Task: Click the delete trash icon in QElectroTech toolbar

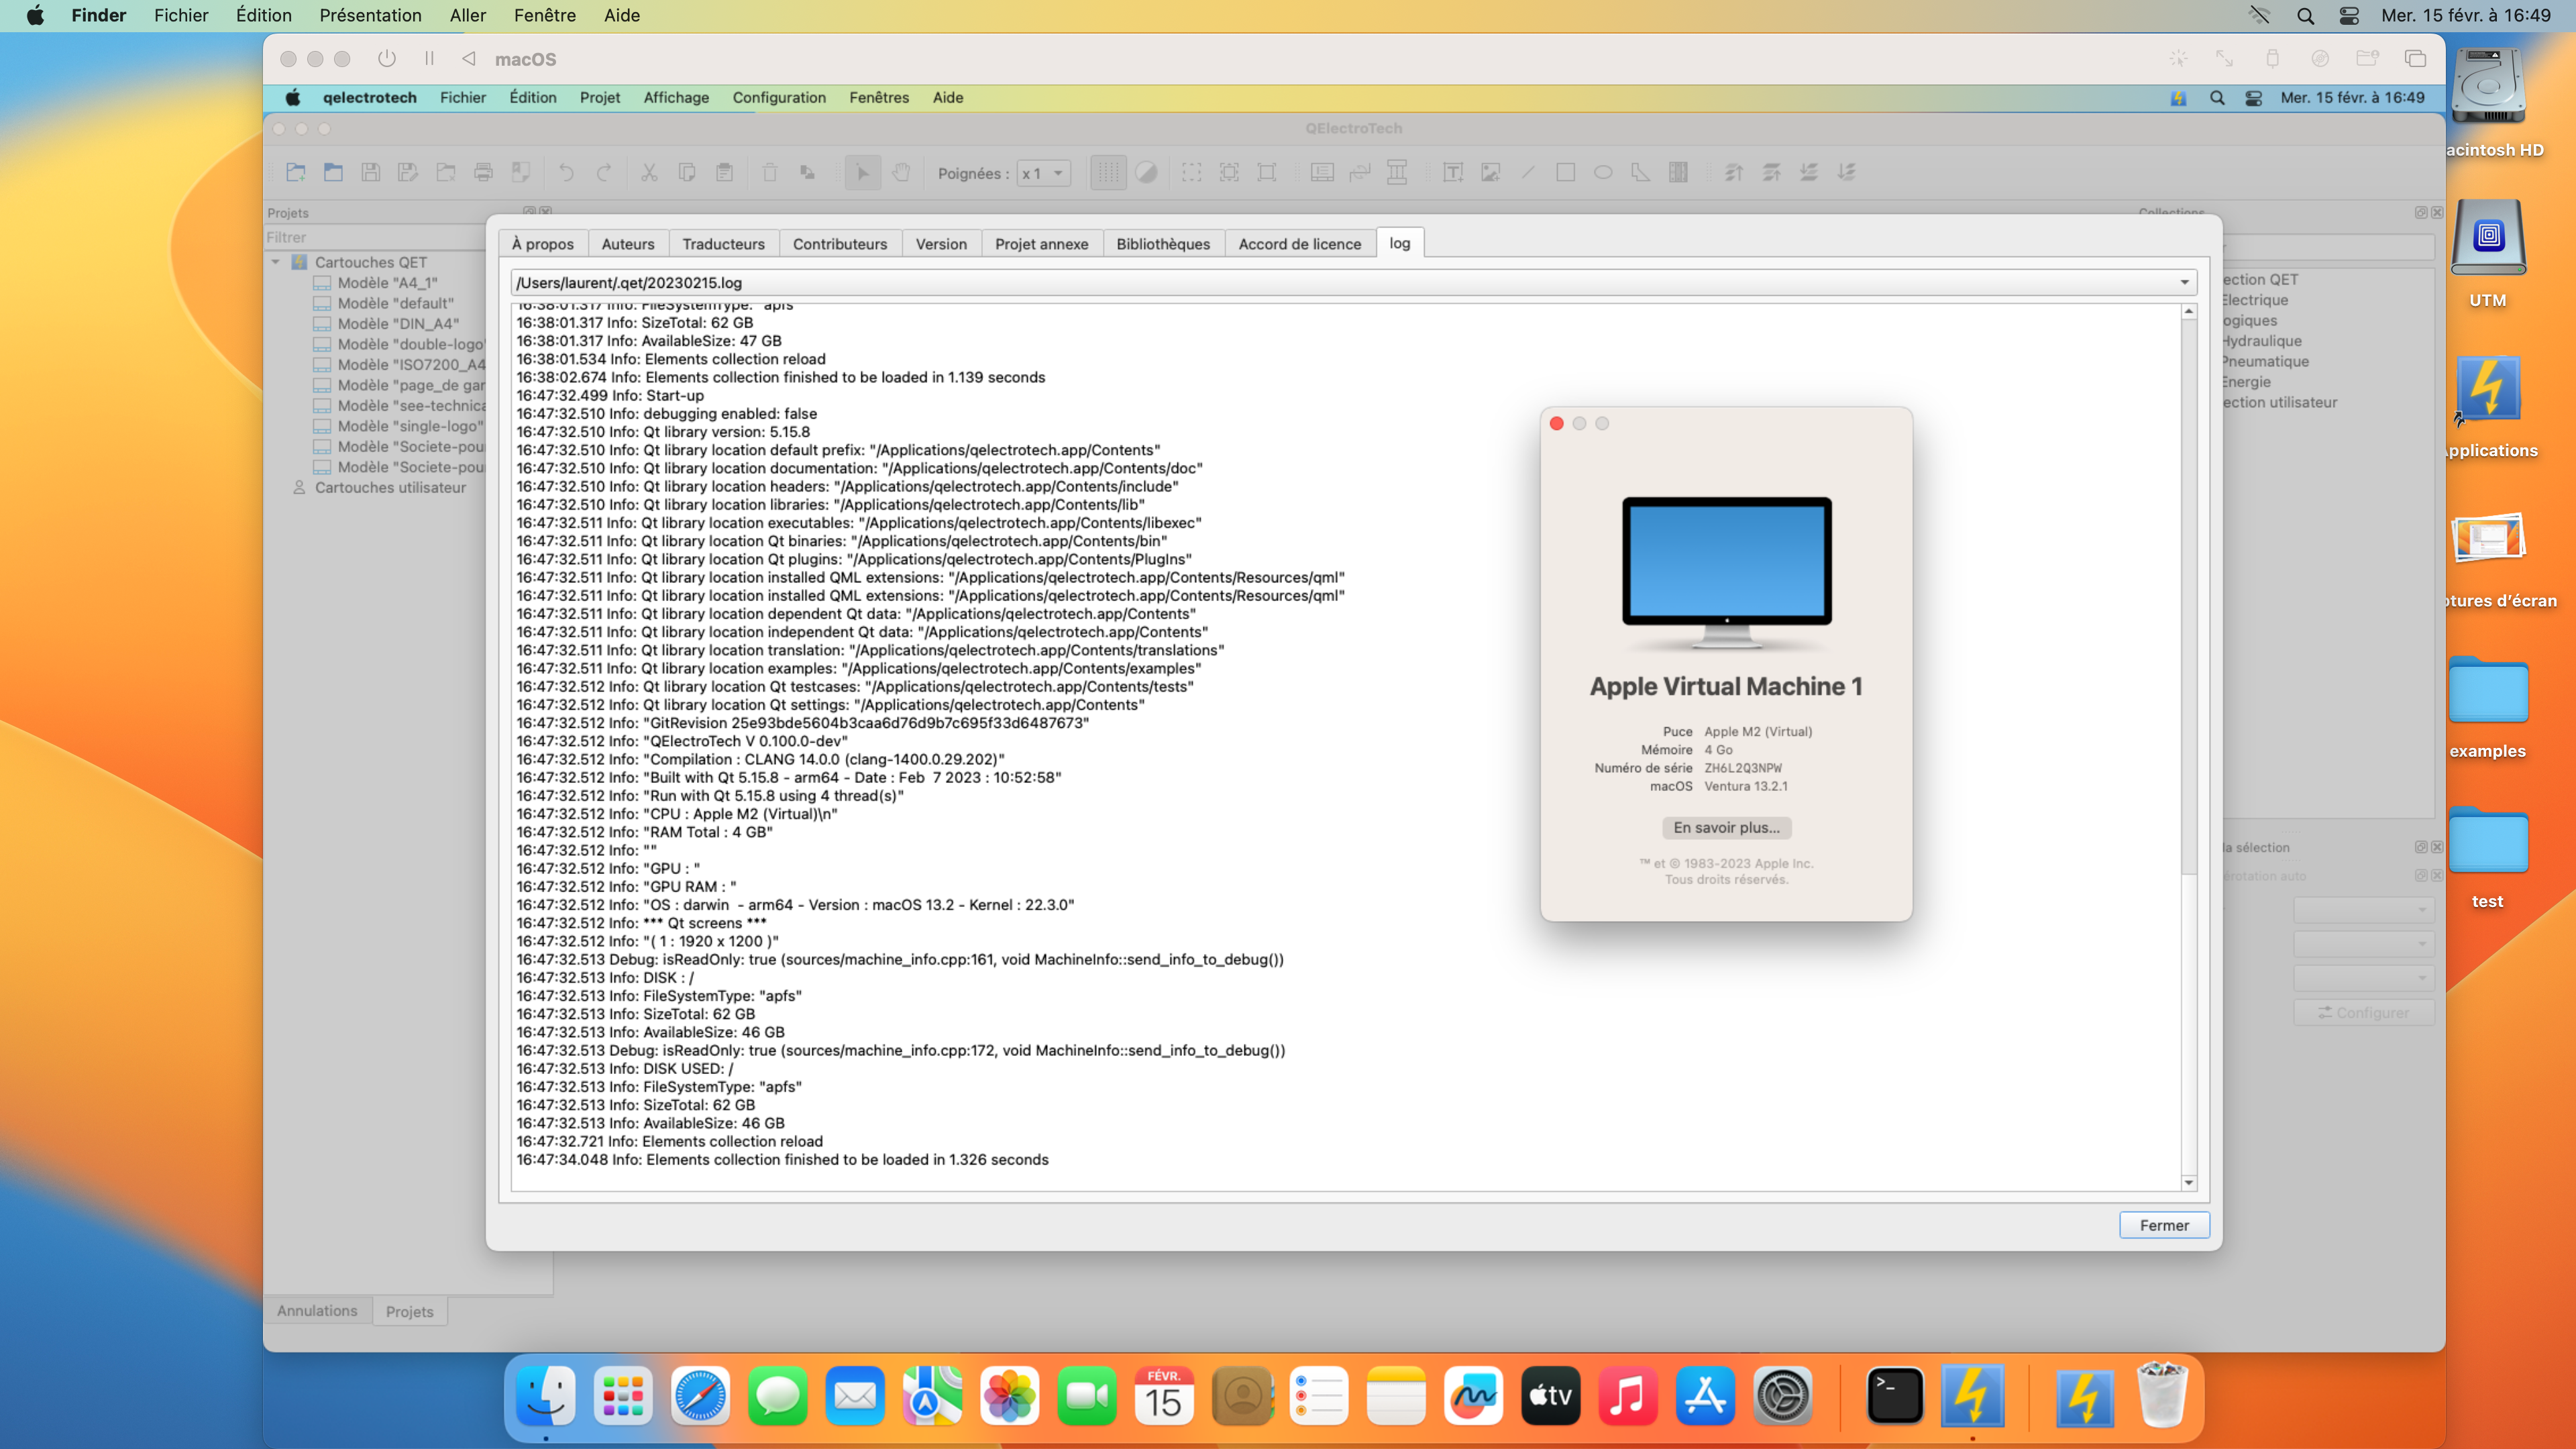Action: coord(770,172)
